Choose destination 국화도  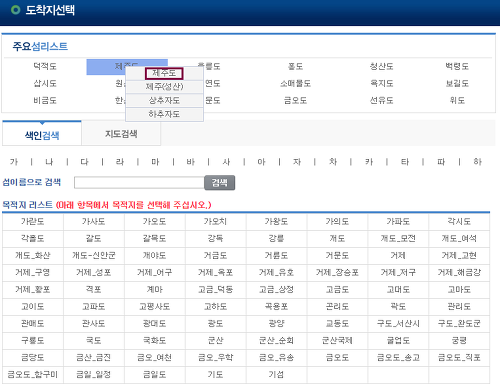(x=155, y=341)
